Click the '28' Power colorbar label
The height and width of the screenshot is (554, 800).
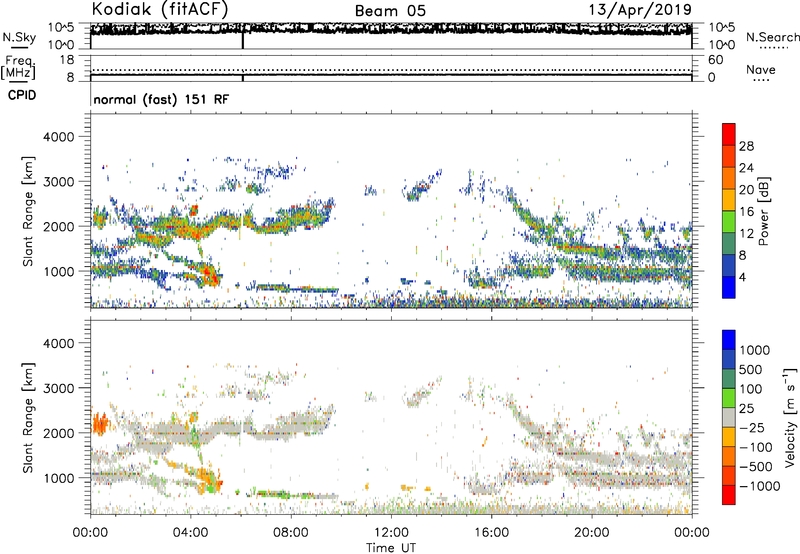coord(746,146)
